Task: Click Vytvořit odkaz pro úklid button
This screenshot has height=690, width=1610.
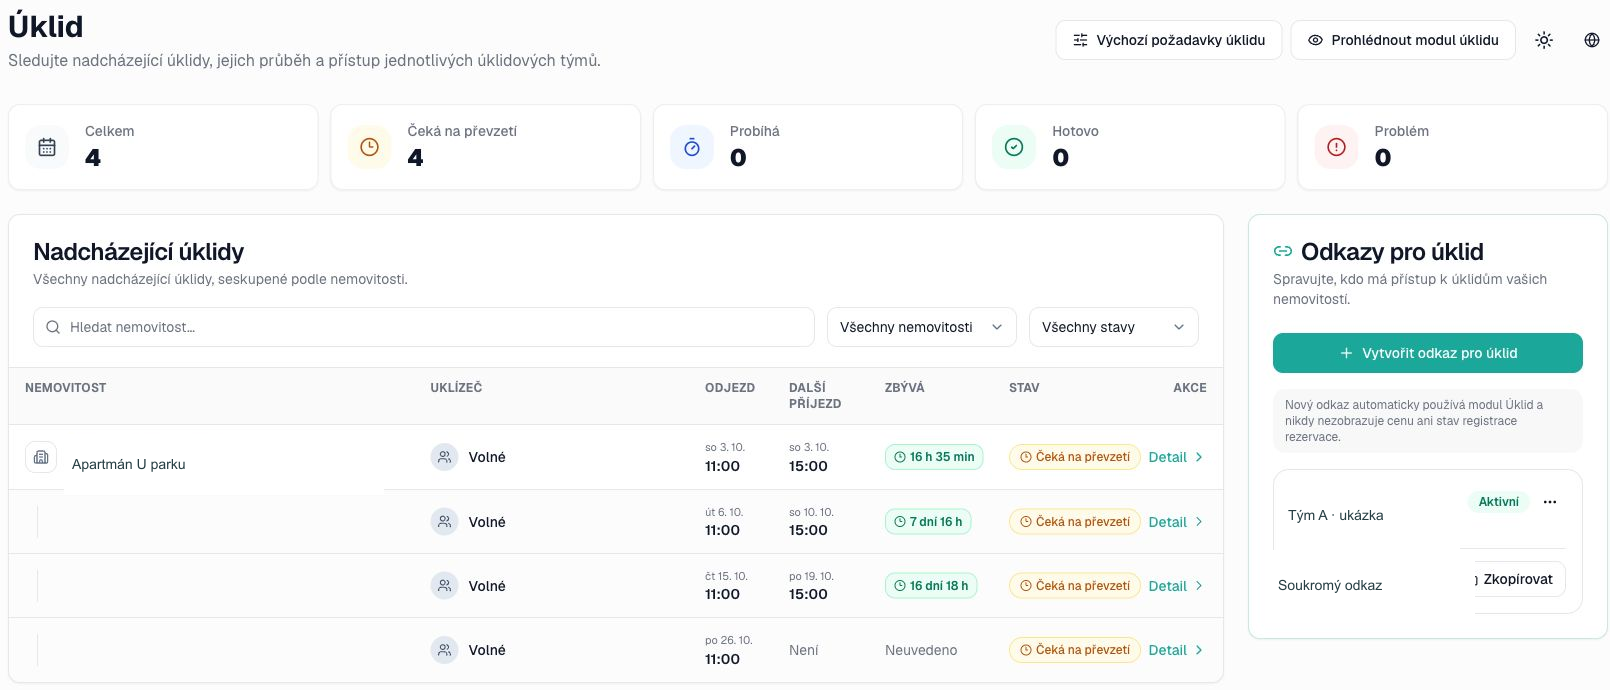Action: pyautogui.click(x=1428, y=353)
